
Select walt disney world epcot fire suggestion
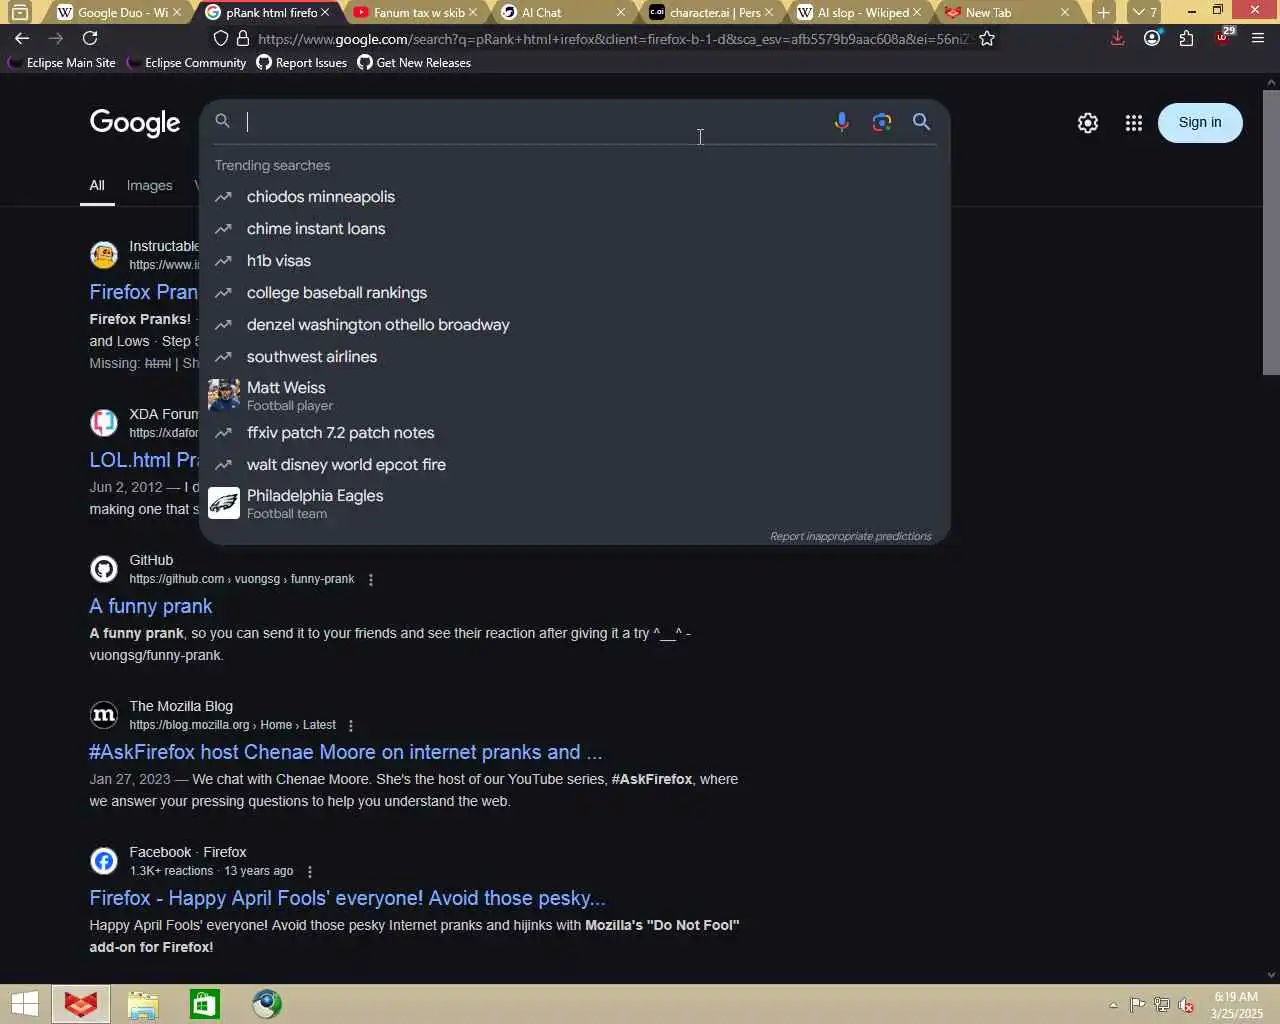[574, 465]
